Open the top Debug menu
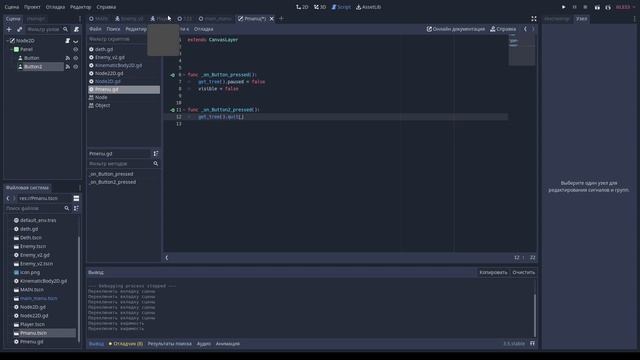640x360 pixels. tap(55, 7)
